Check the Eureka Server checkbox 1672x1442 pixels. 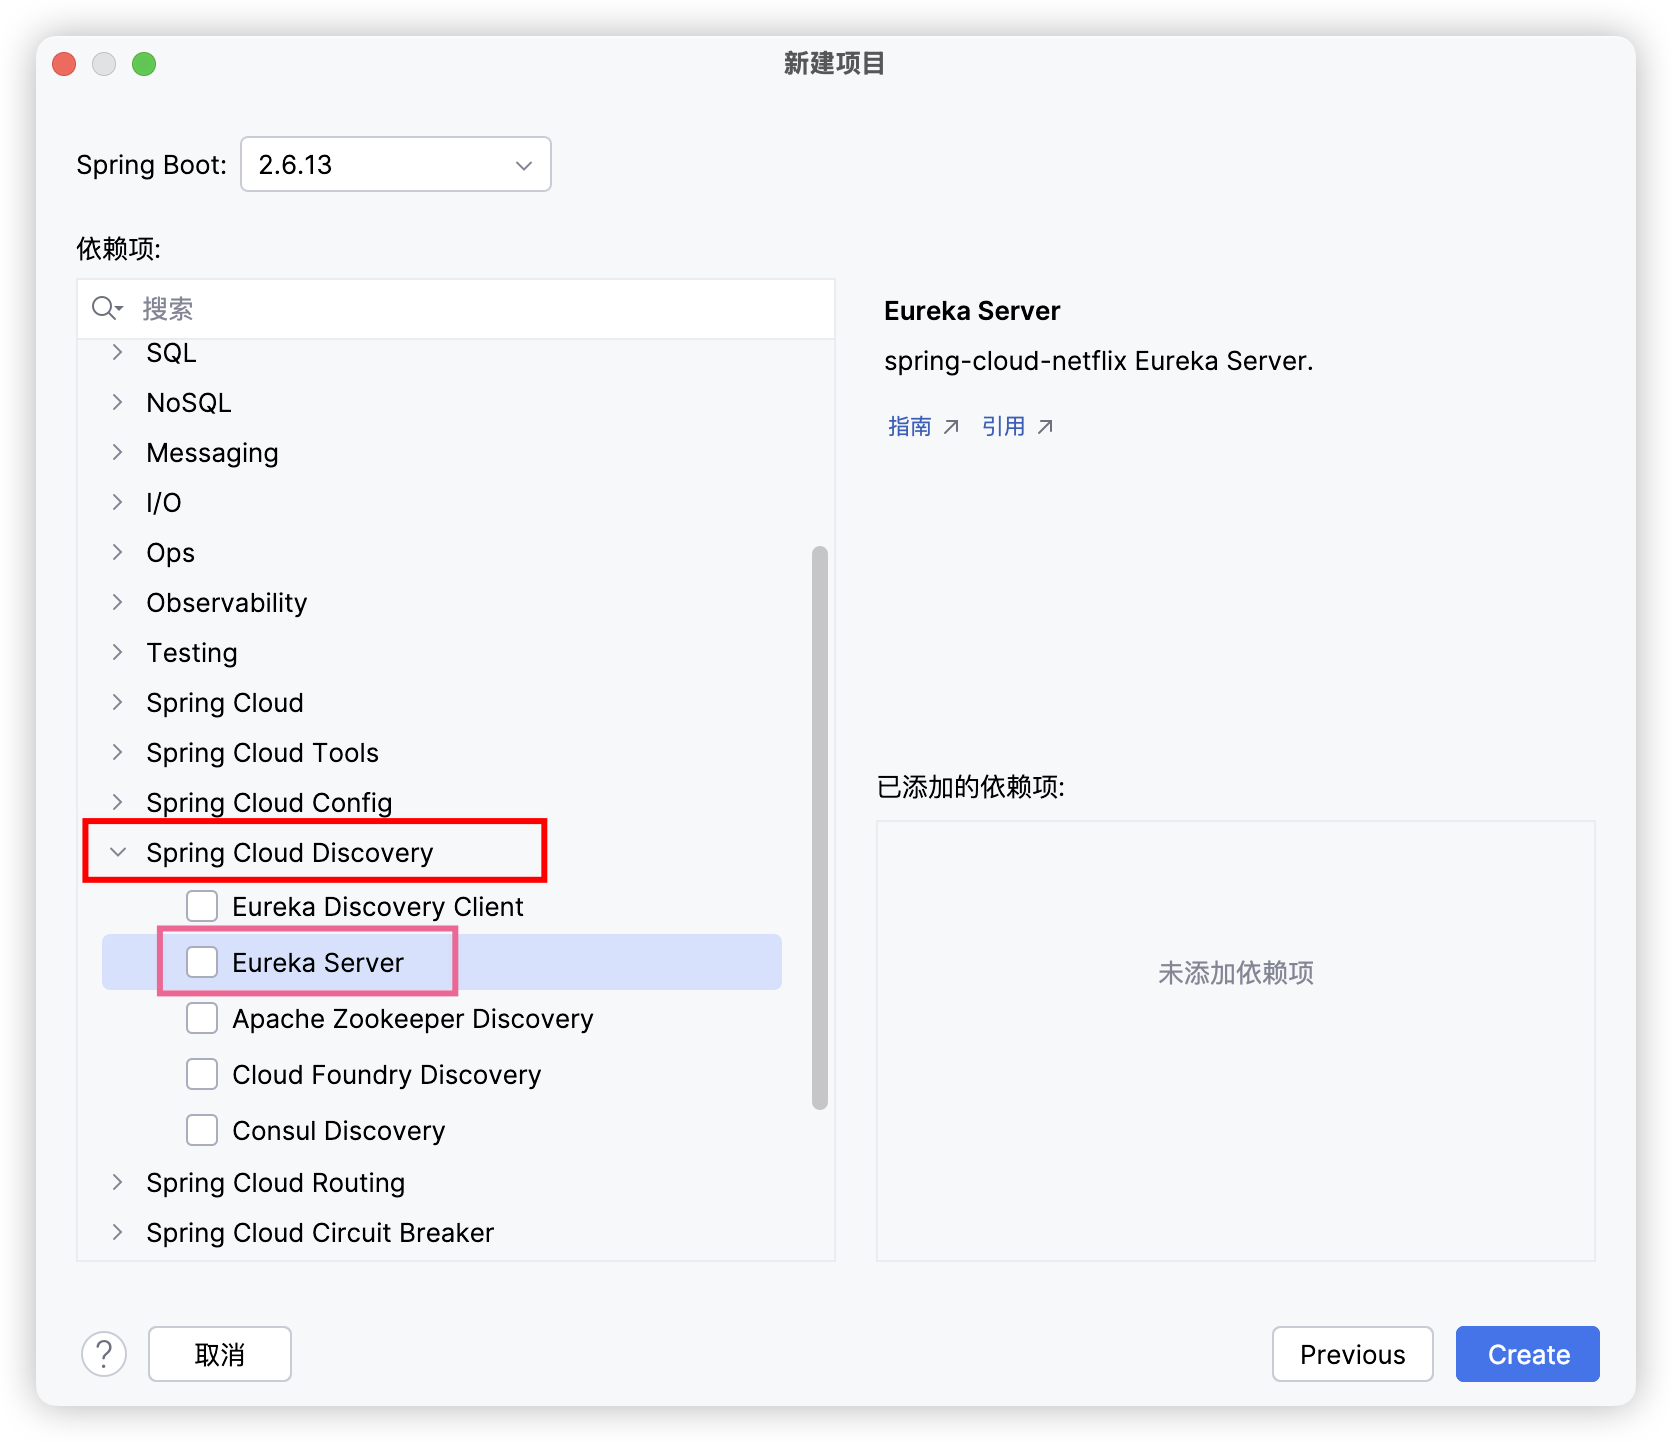(202, 962)
